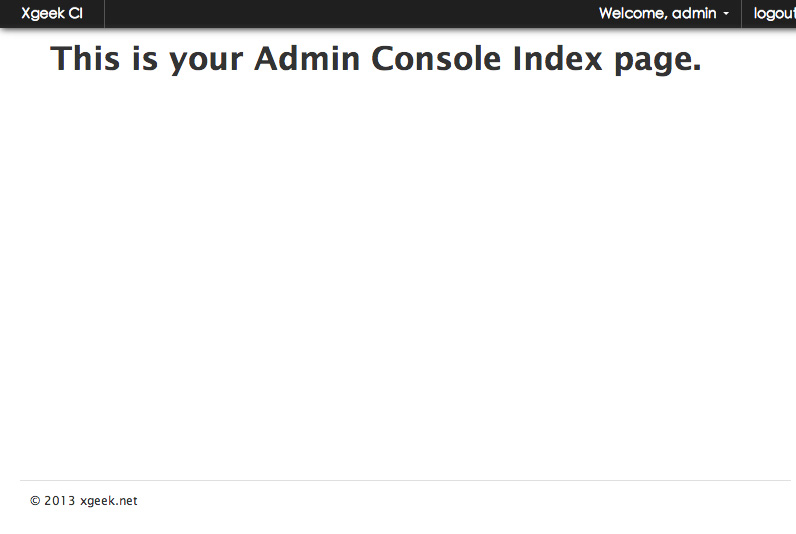Click the empty dark navbar area
796x534 pixels.
[350, 14]
